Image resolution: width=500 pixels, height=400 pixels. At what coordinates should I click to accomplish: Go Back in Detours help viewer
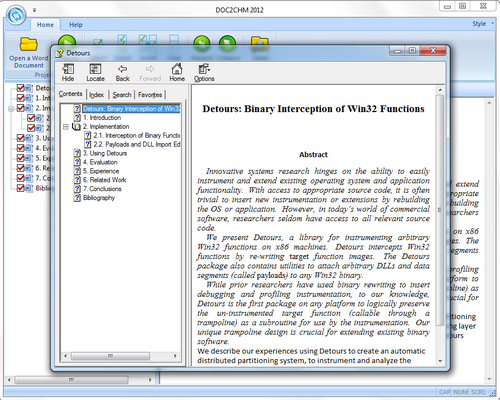pyautogui.click(x=123, y=72)
